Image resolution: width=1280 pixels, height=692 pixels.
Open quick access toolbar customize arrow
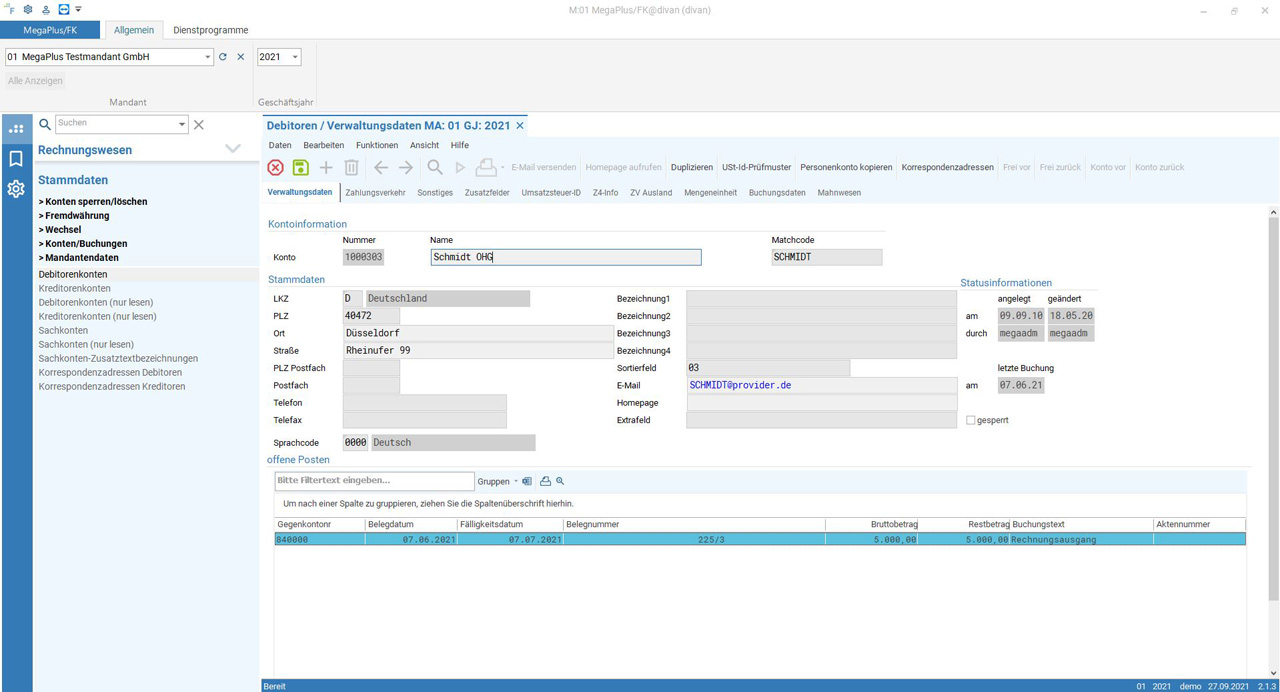(78, 9)
